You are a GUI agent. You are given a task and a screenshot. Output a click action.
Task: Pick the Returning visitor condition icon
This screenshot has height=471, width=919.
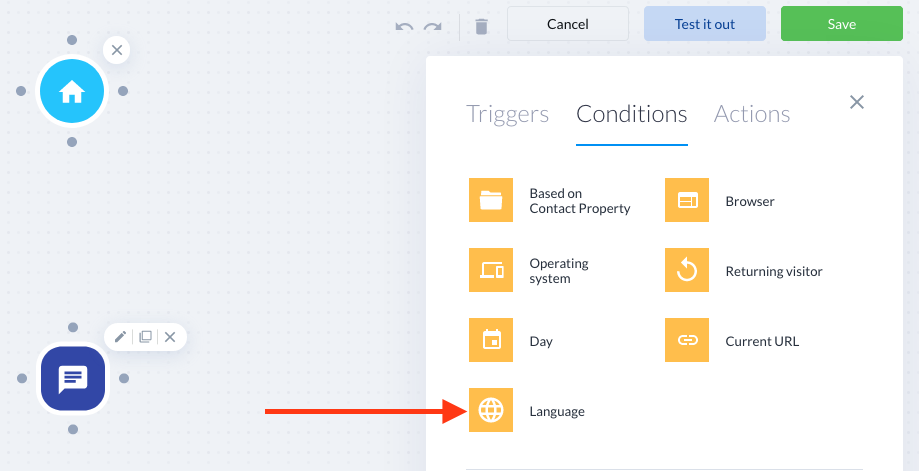pyautogui.click(x=687, y=270)
